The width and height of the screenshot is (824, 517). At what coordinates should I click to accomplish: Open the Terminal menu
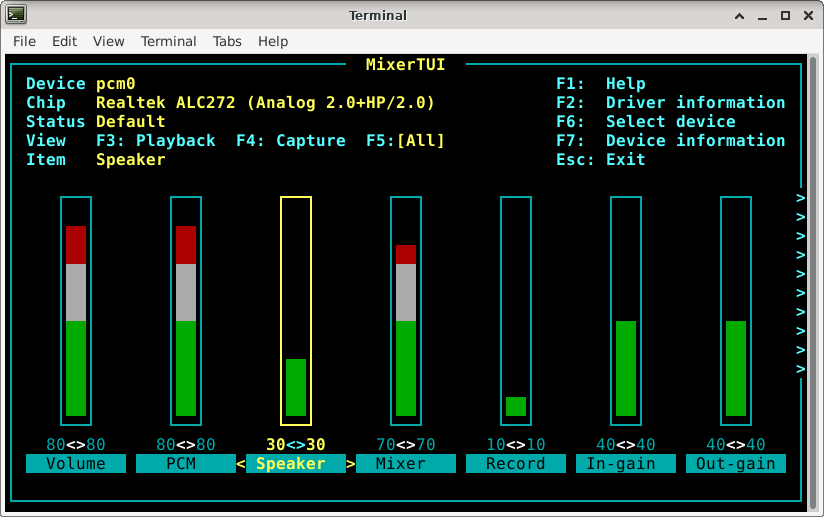pyautogui.click(x=168, y=41)
